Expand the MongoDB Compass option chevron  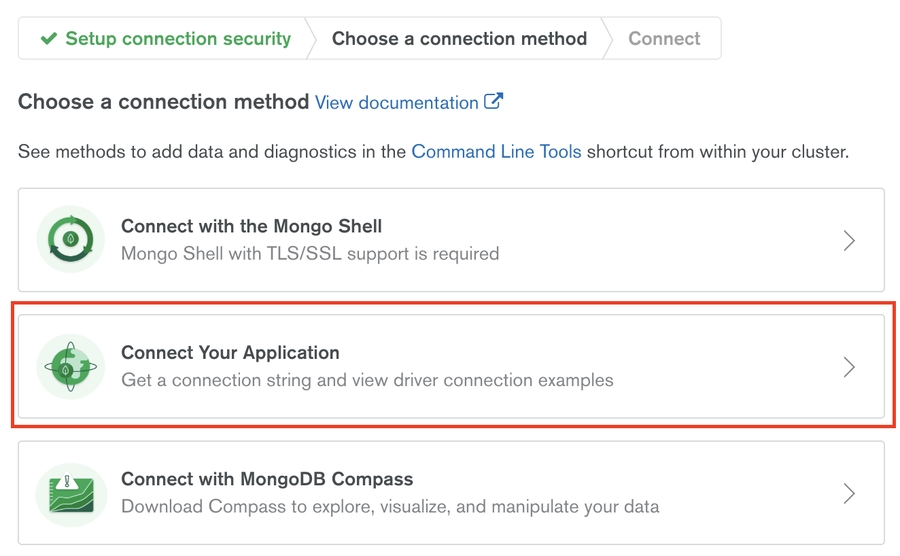(x=849, y=493)
